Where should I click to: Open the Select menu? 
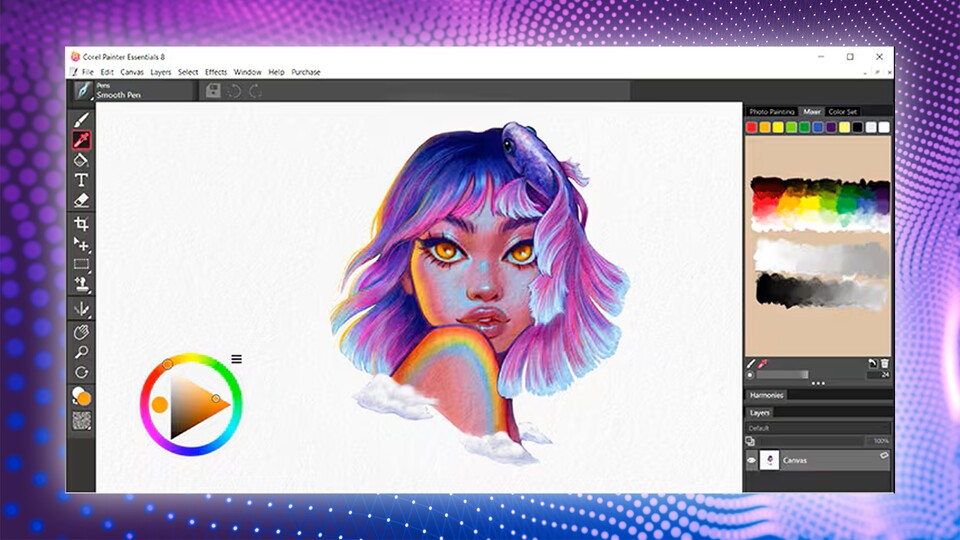click(x=188, y=72)
